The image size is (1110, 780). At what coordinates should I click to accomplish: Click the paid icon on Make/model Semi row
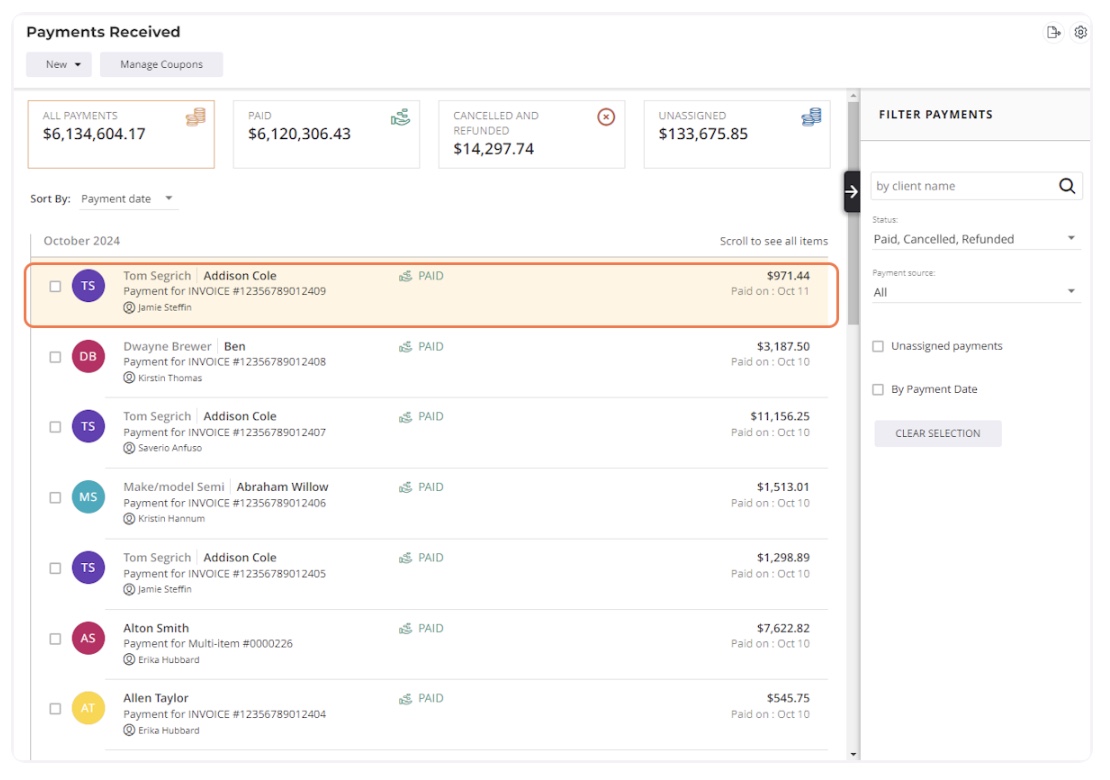(x=406, y=488)
